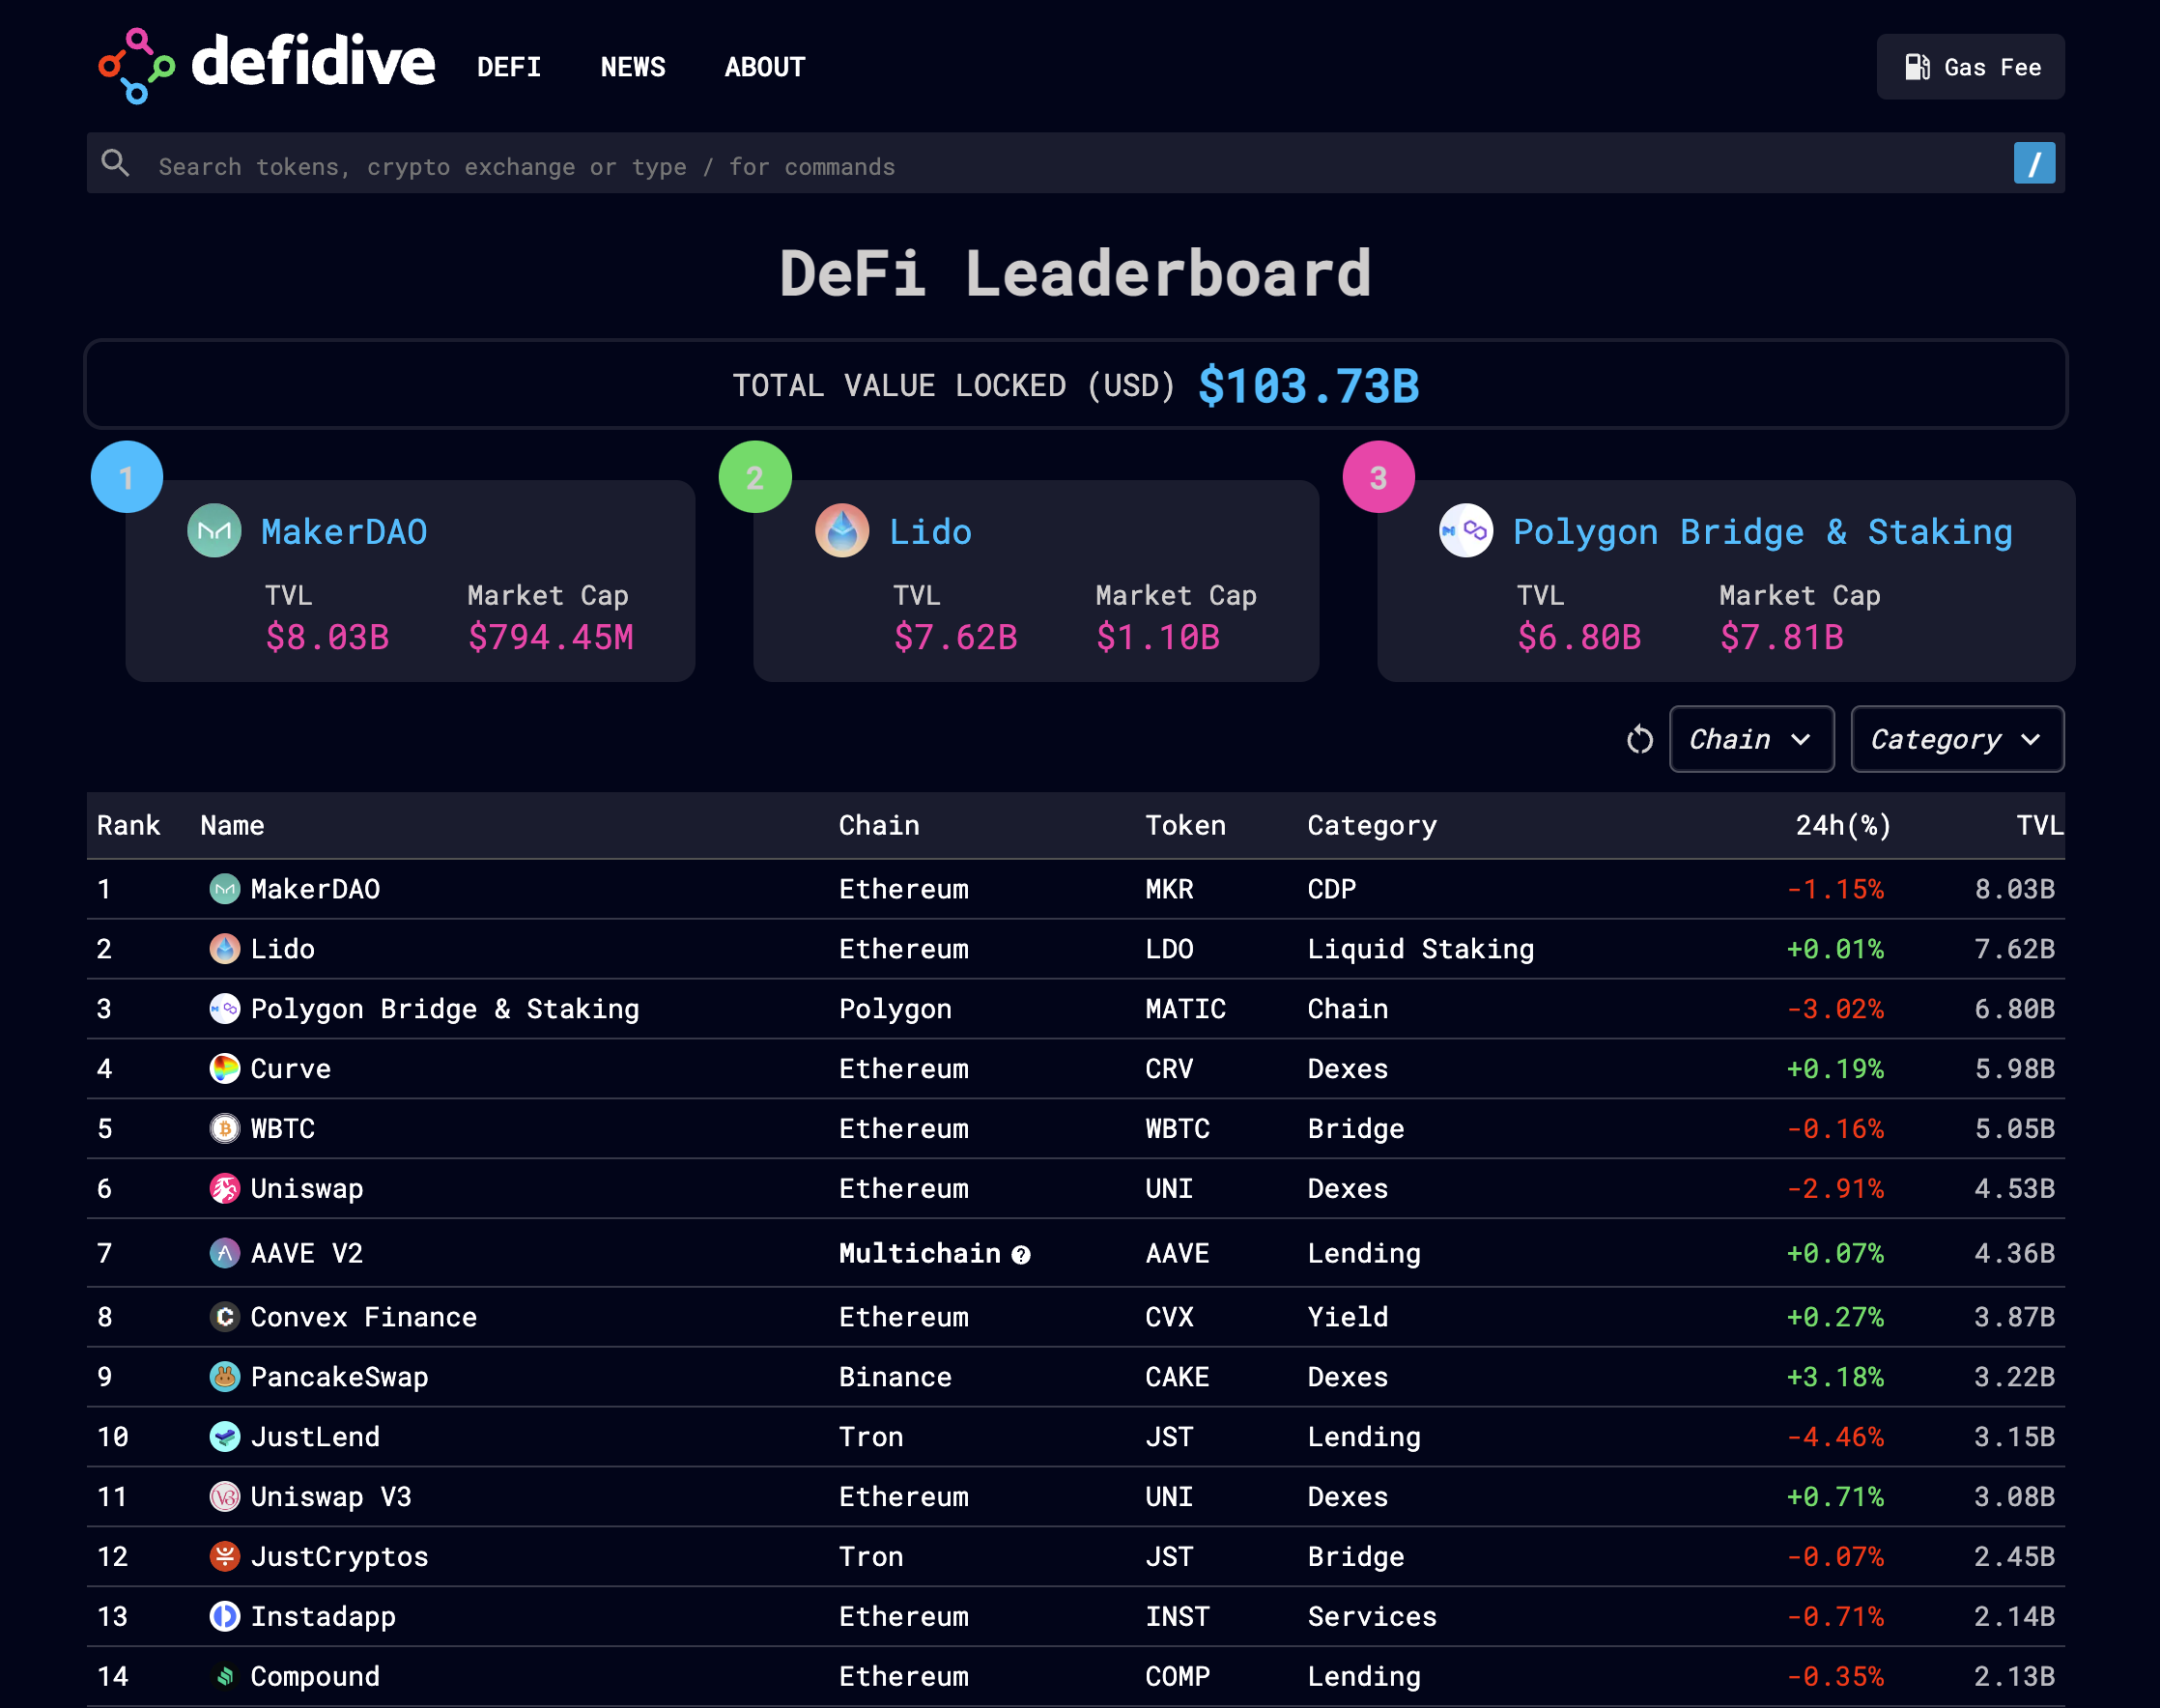Image resolution: width=2160 pixels, height=1708 pixels.
Task: Open the Category filter dropdown
Action: [x=1957, y=739]
